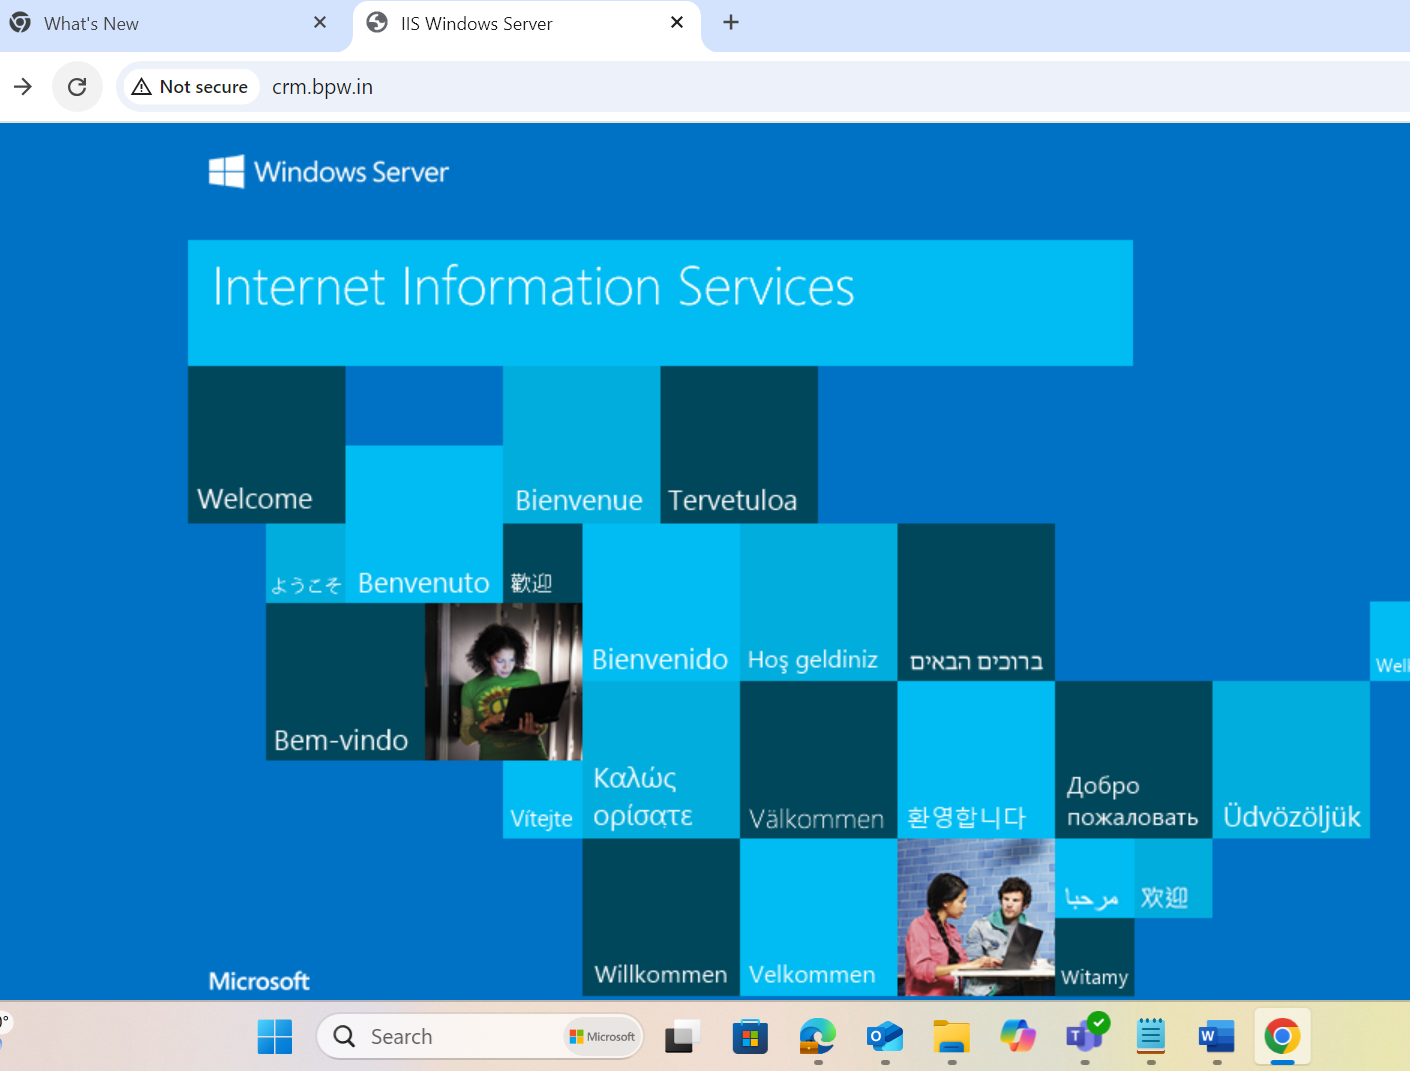Launch Microsoft Store from the taskbar
The height and width of the screenshot is (1071, 1410).
pyautogui.click(x=750, y=1037)
